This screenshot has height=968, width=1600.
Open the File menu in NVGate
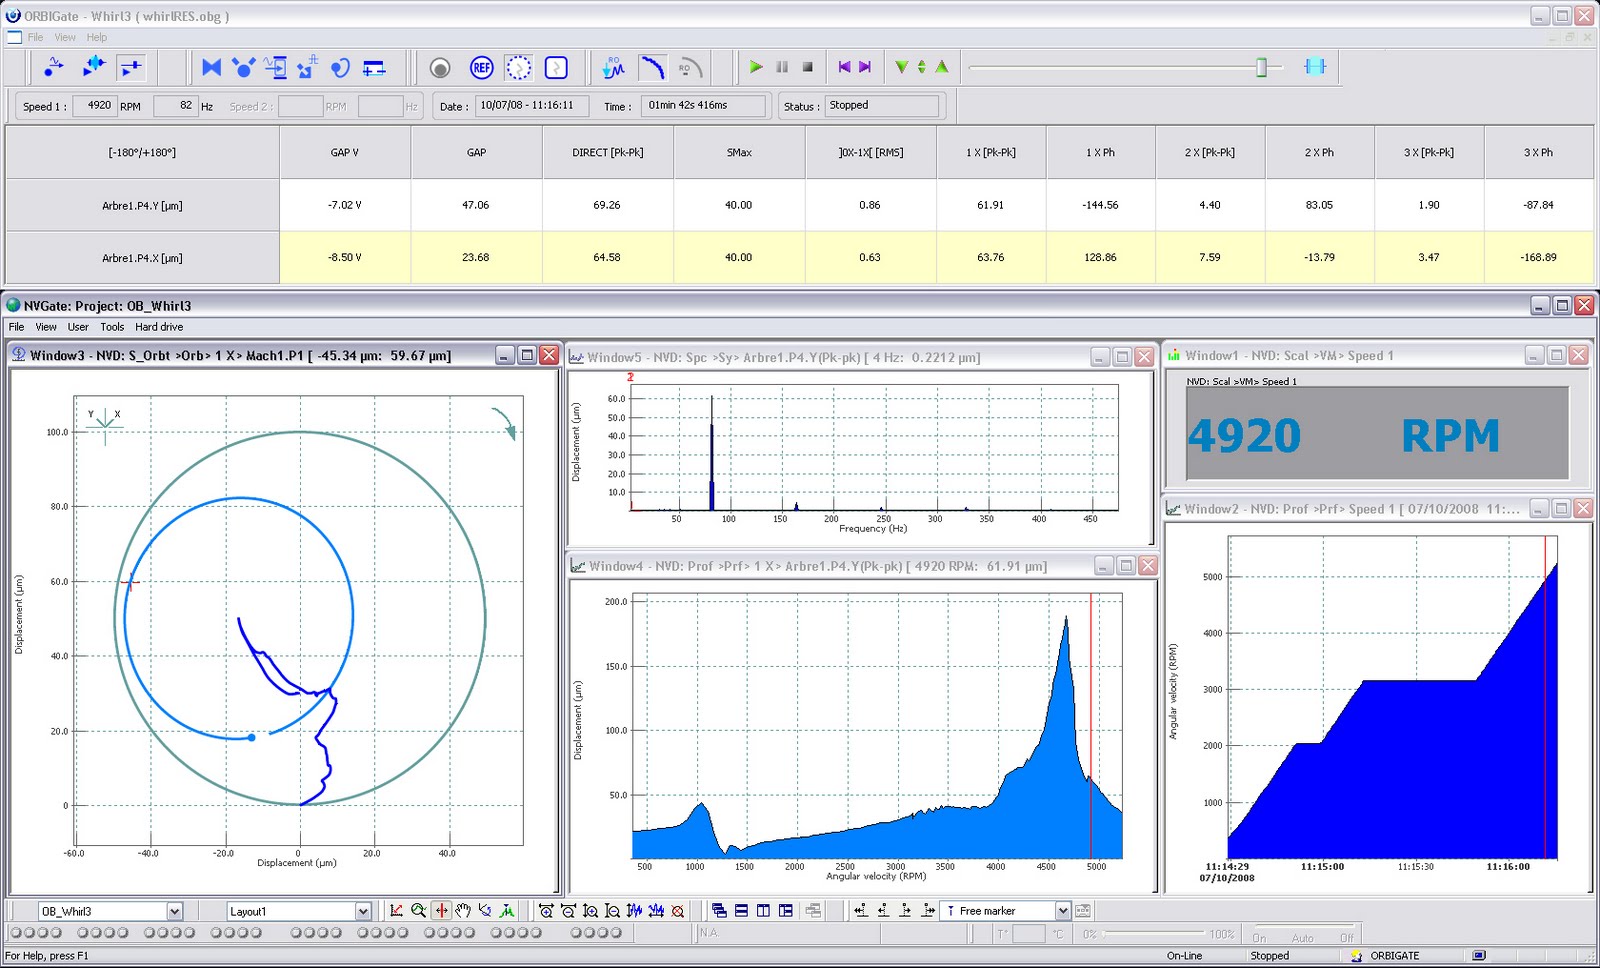(x=17, y=327)
